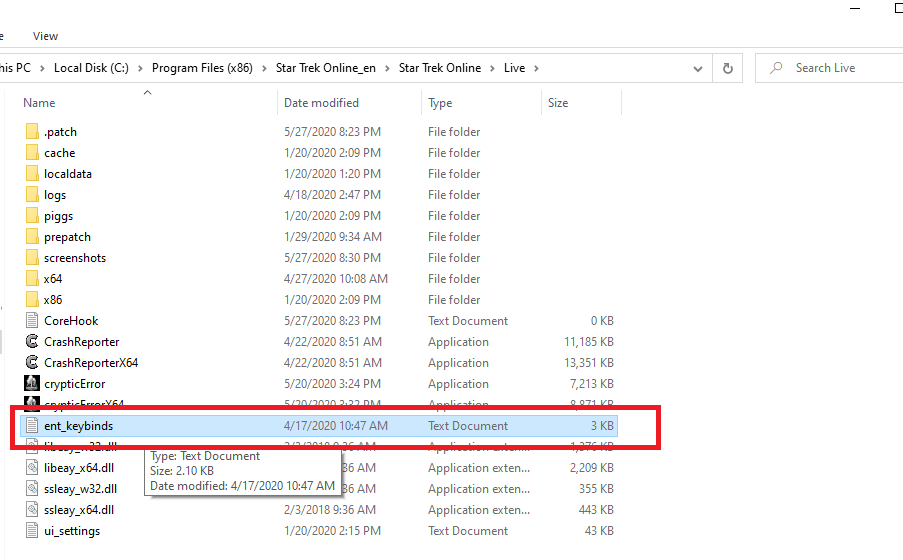
Task: Click the CrashReporter application icon
Action: pos(32,342)
